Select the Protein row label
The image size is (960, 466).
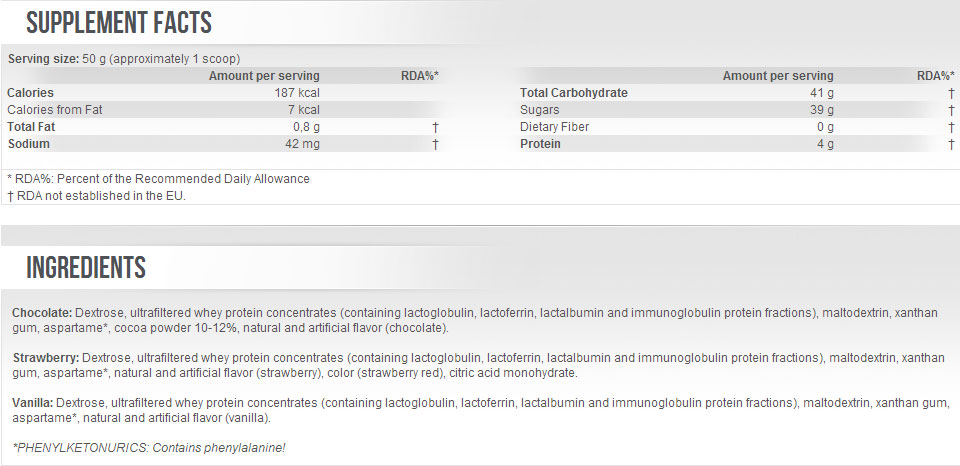pyautogui.click(x=541, y=144)
